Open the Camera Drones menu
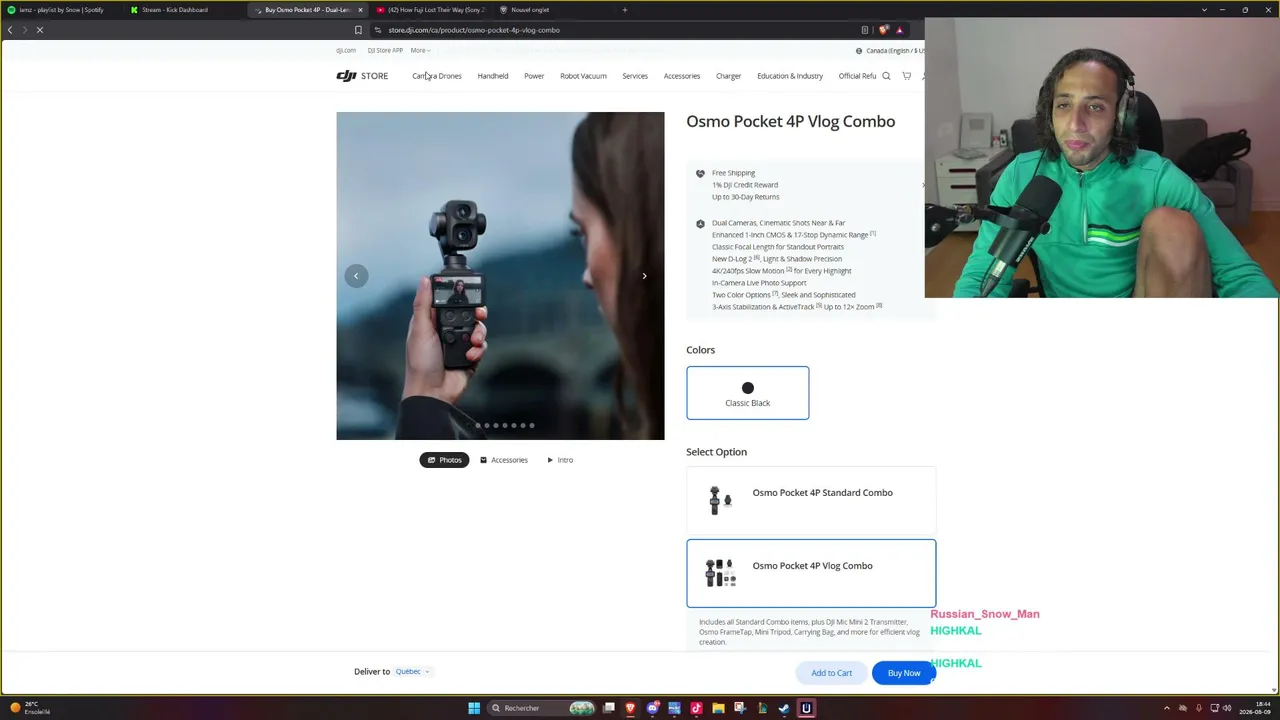 tap(437, 76)
